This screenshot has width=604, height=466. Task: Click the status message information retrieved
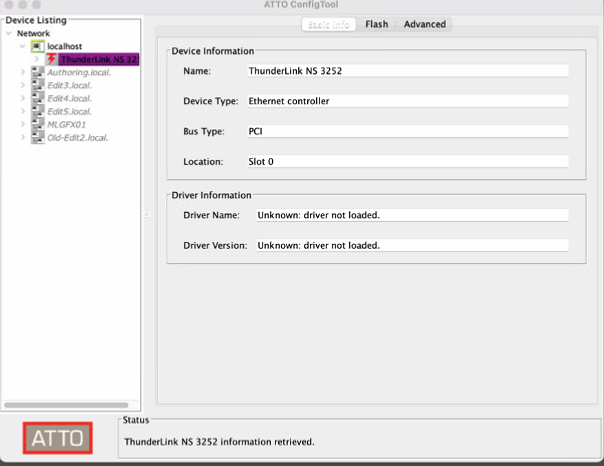[219, 442]
